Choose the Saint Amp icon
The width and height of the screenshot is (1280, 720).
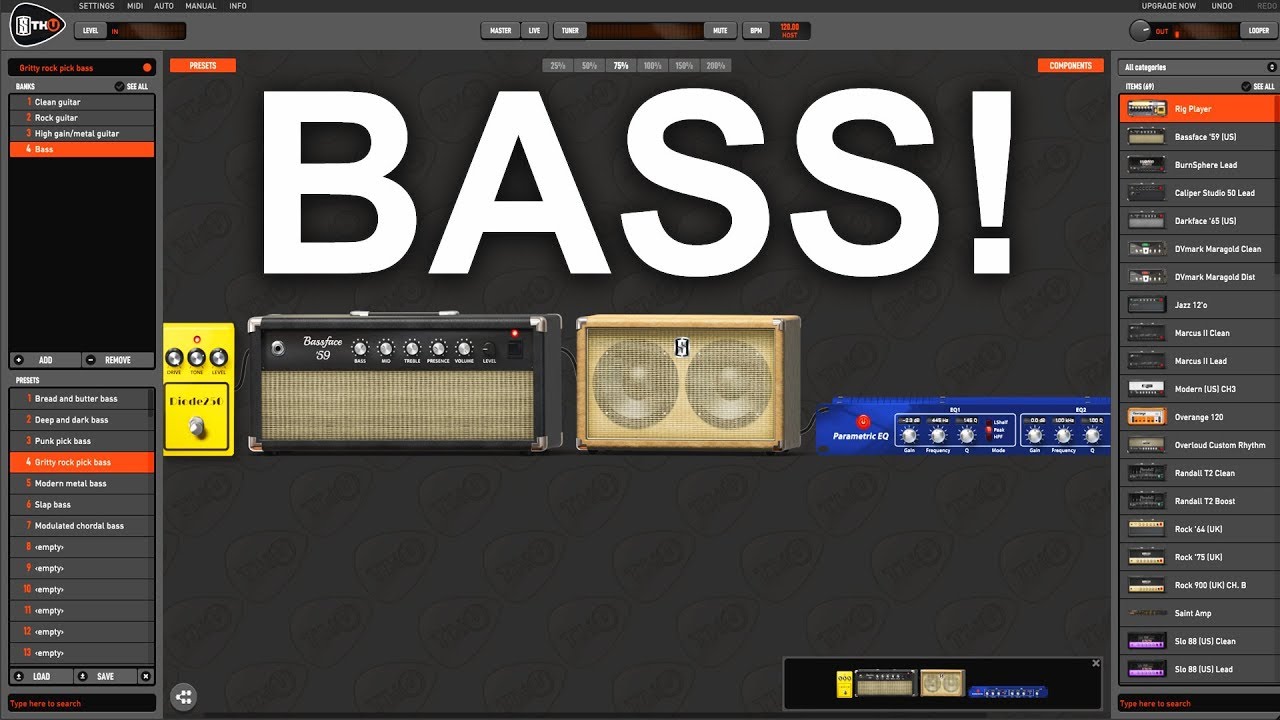[x=1145, y=613]
